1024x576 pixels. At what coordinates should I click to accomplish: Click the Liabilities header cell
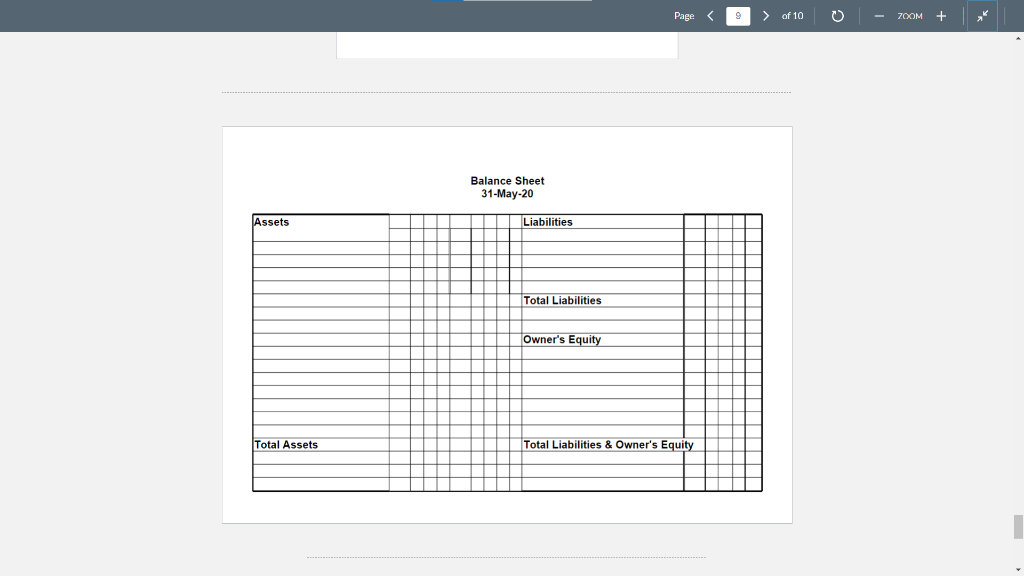545,222
